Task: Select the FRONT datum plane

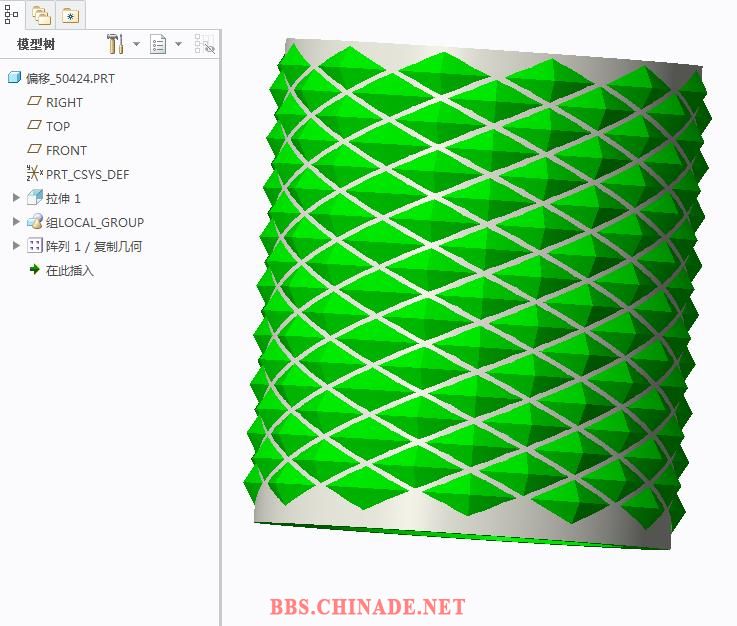Action: tap(66, 150)
